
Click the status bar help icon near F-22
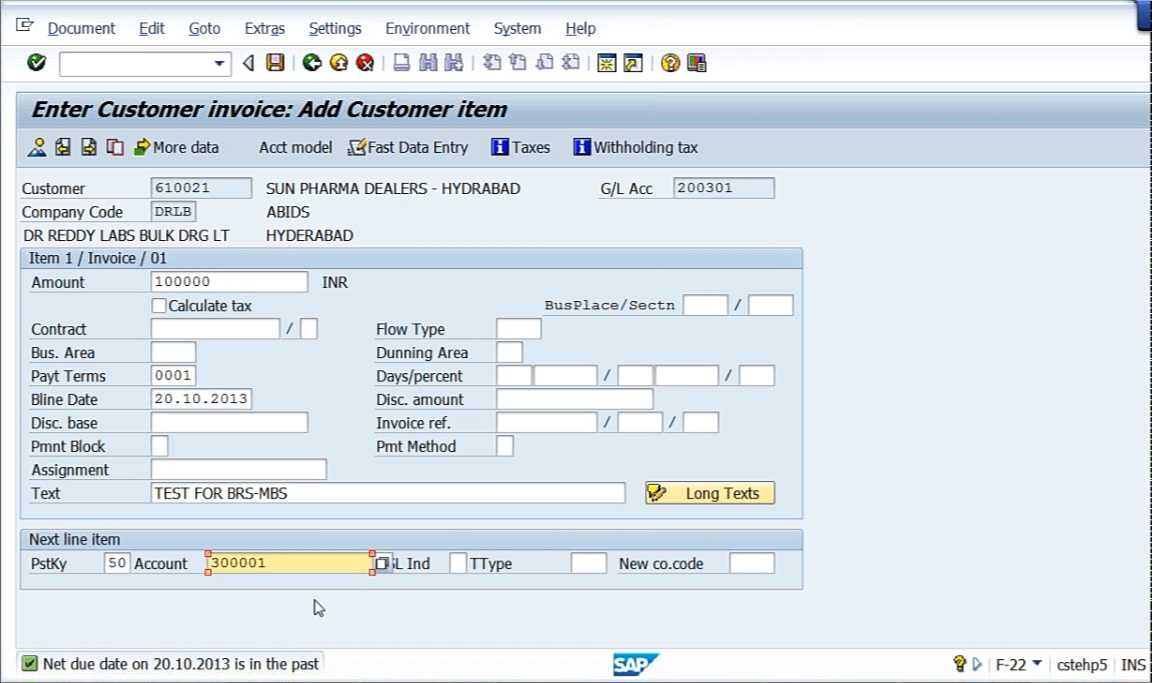click(x=960, y=664)
